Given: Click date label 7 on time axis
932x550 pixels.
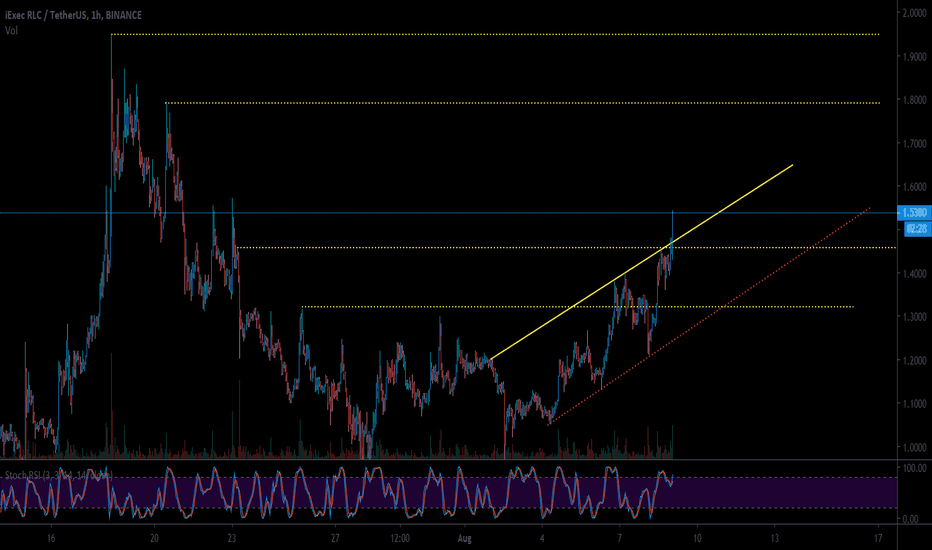Looking at the screenshot, I should tap(620, 539).
